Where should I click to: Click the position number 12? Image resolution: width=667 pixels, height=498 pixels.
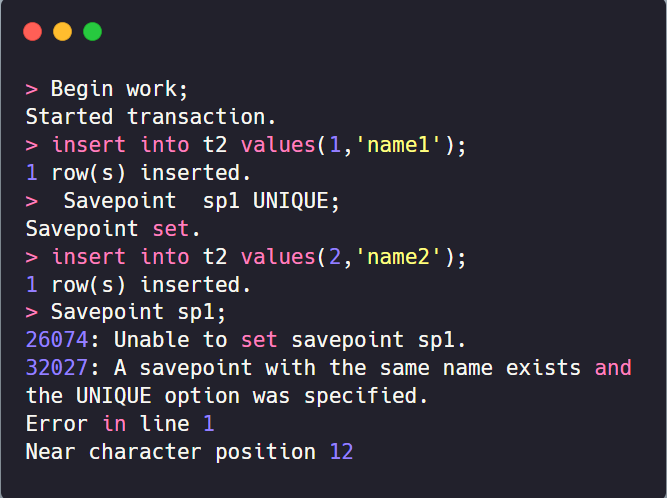(342, 452)
